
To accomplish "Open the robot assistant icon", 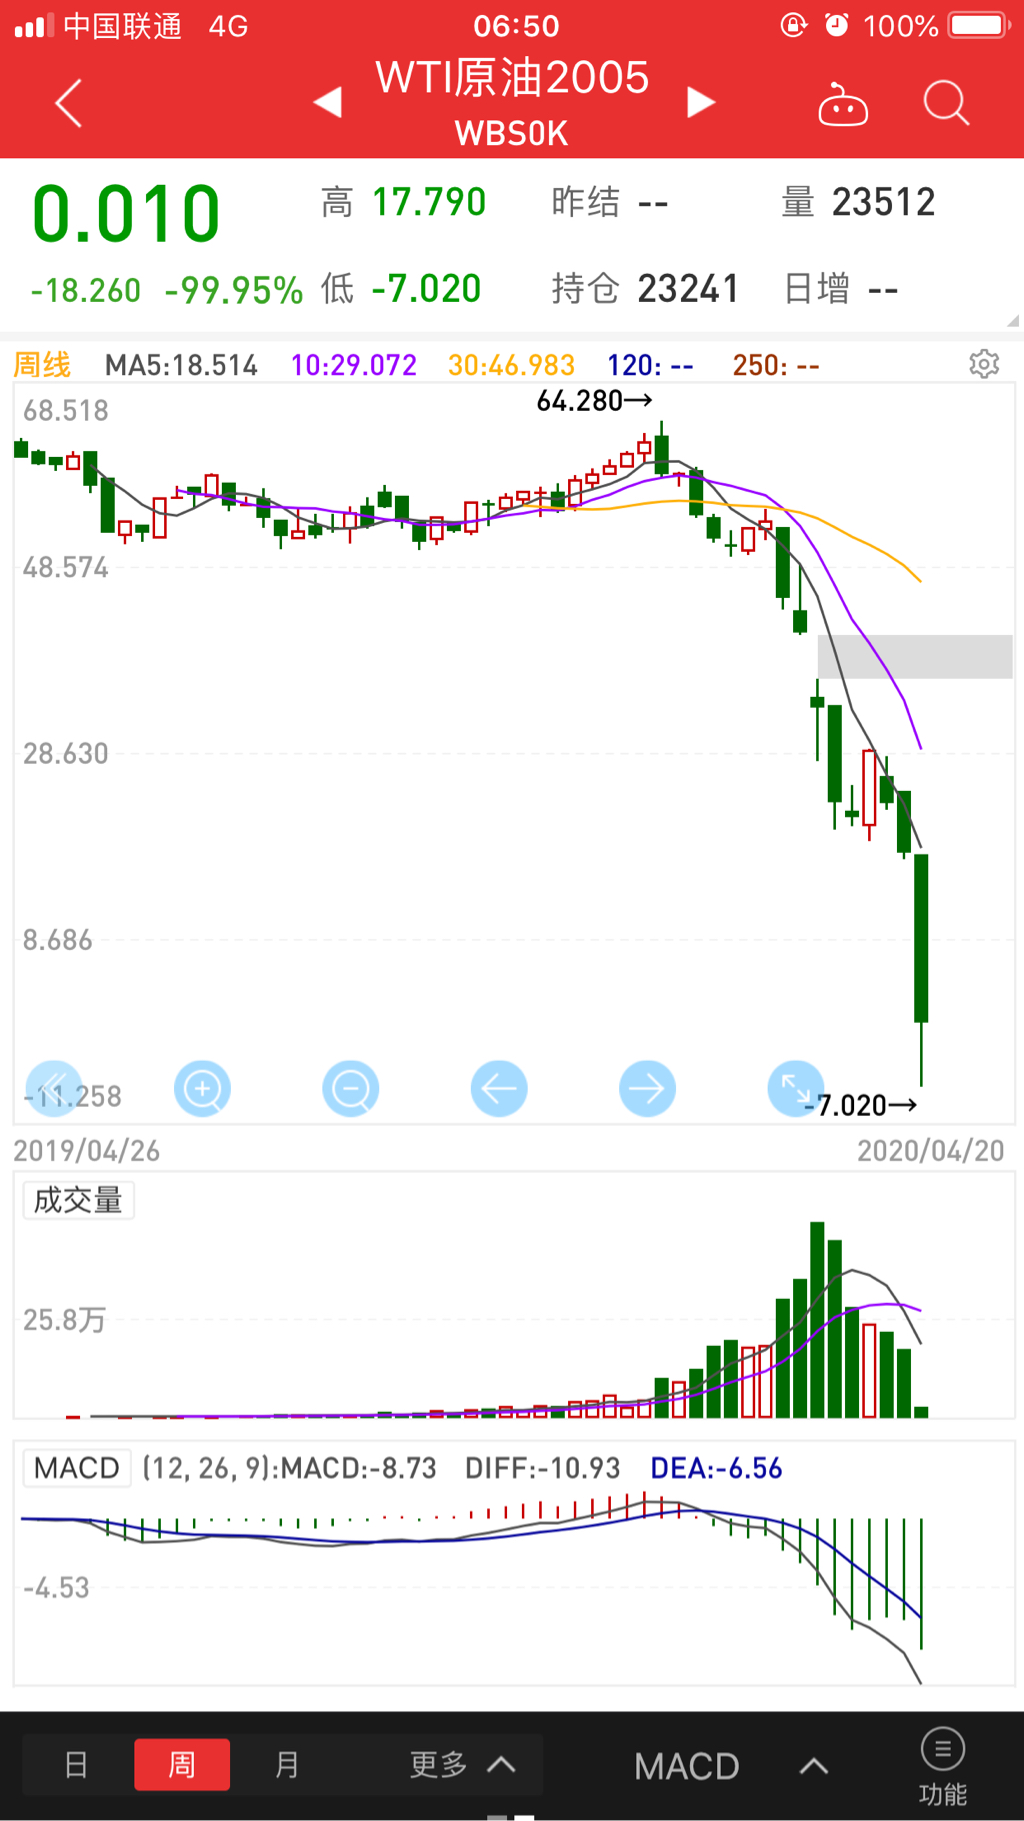I will pos(842,104).
